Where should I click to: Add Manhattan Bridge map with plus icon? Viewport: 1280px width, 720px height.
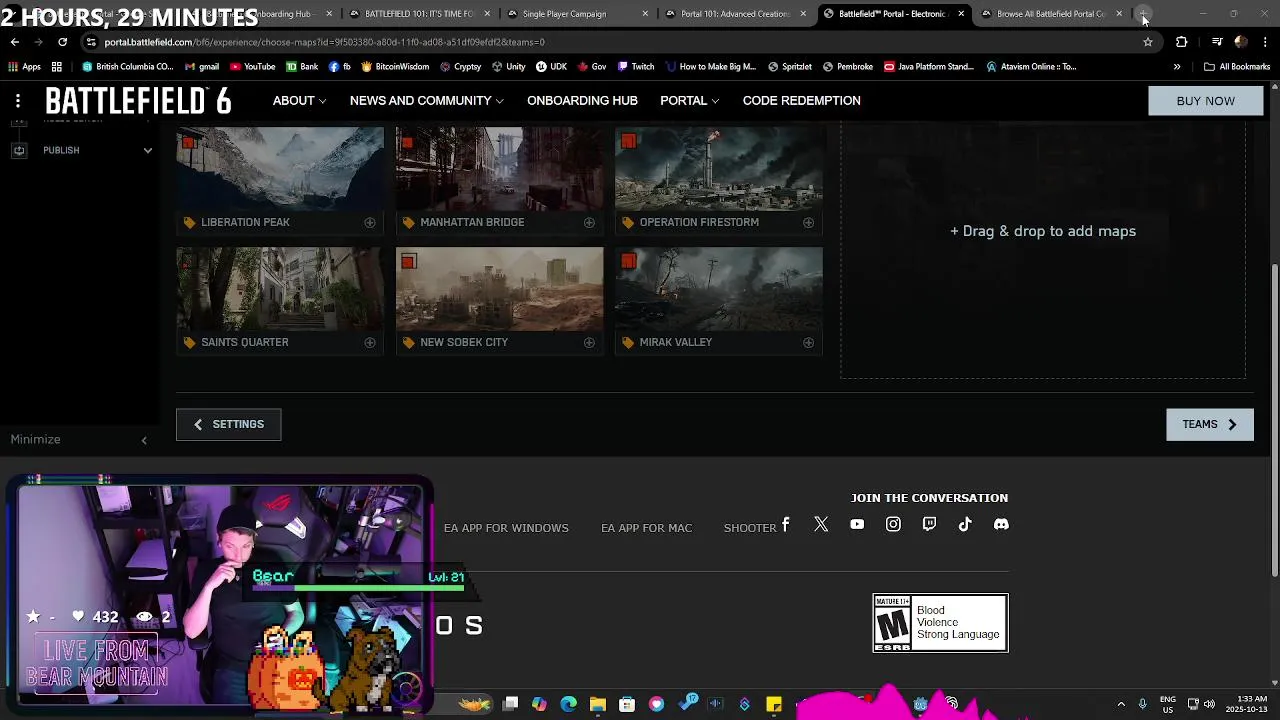[589, 223]
